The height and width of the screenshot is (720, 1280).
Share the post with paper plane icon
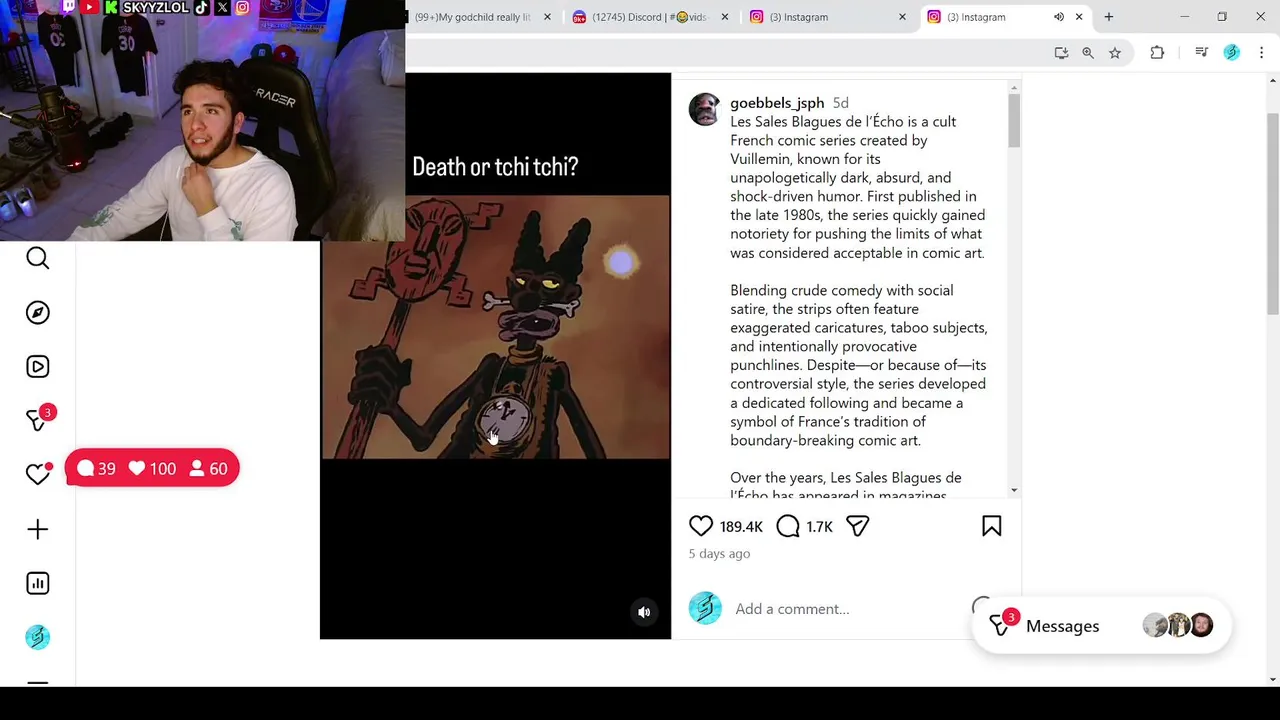(858, 526)
